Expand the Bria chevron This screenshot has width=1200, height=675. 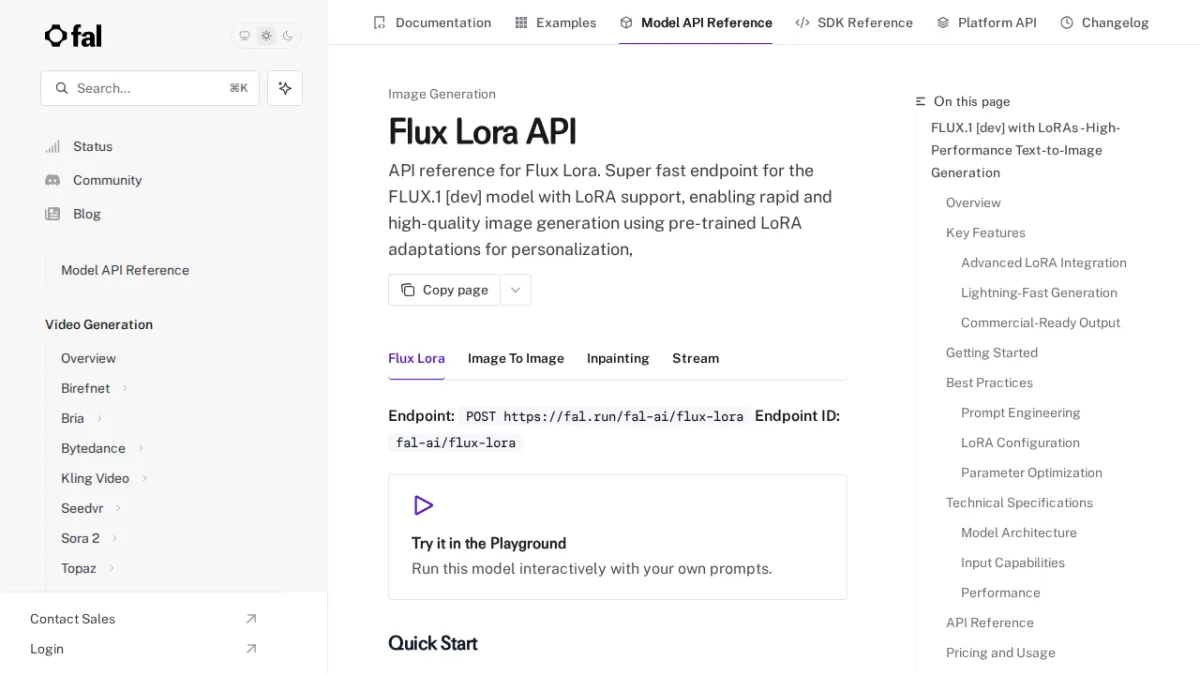[99, 418]
